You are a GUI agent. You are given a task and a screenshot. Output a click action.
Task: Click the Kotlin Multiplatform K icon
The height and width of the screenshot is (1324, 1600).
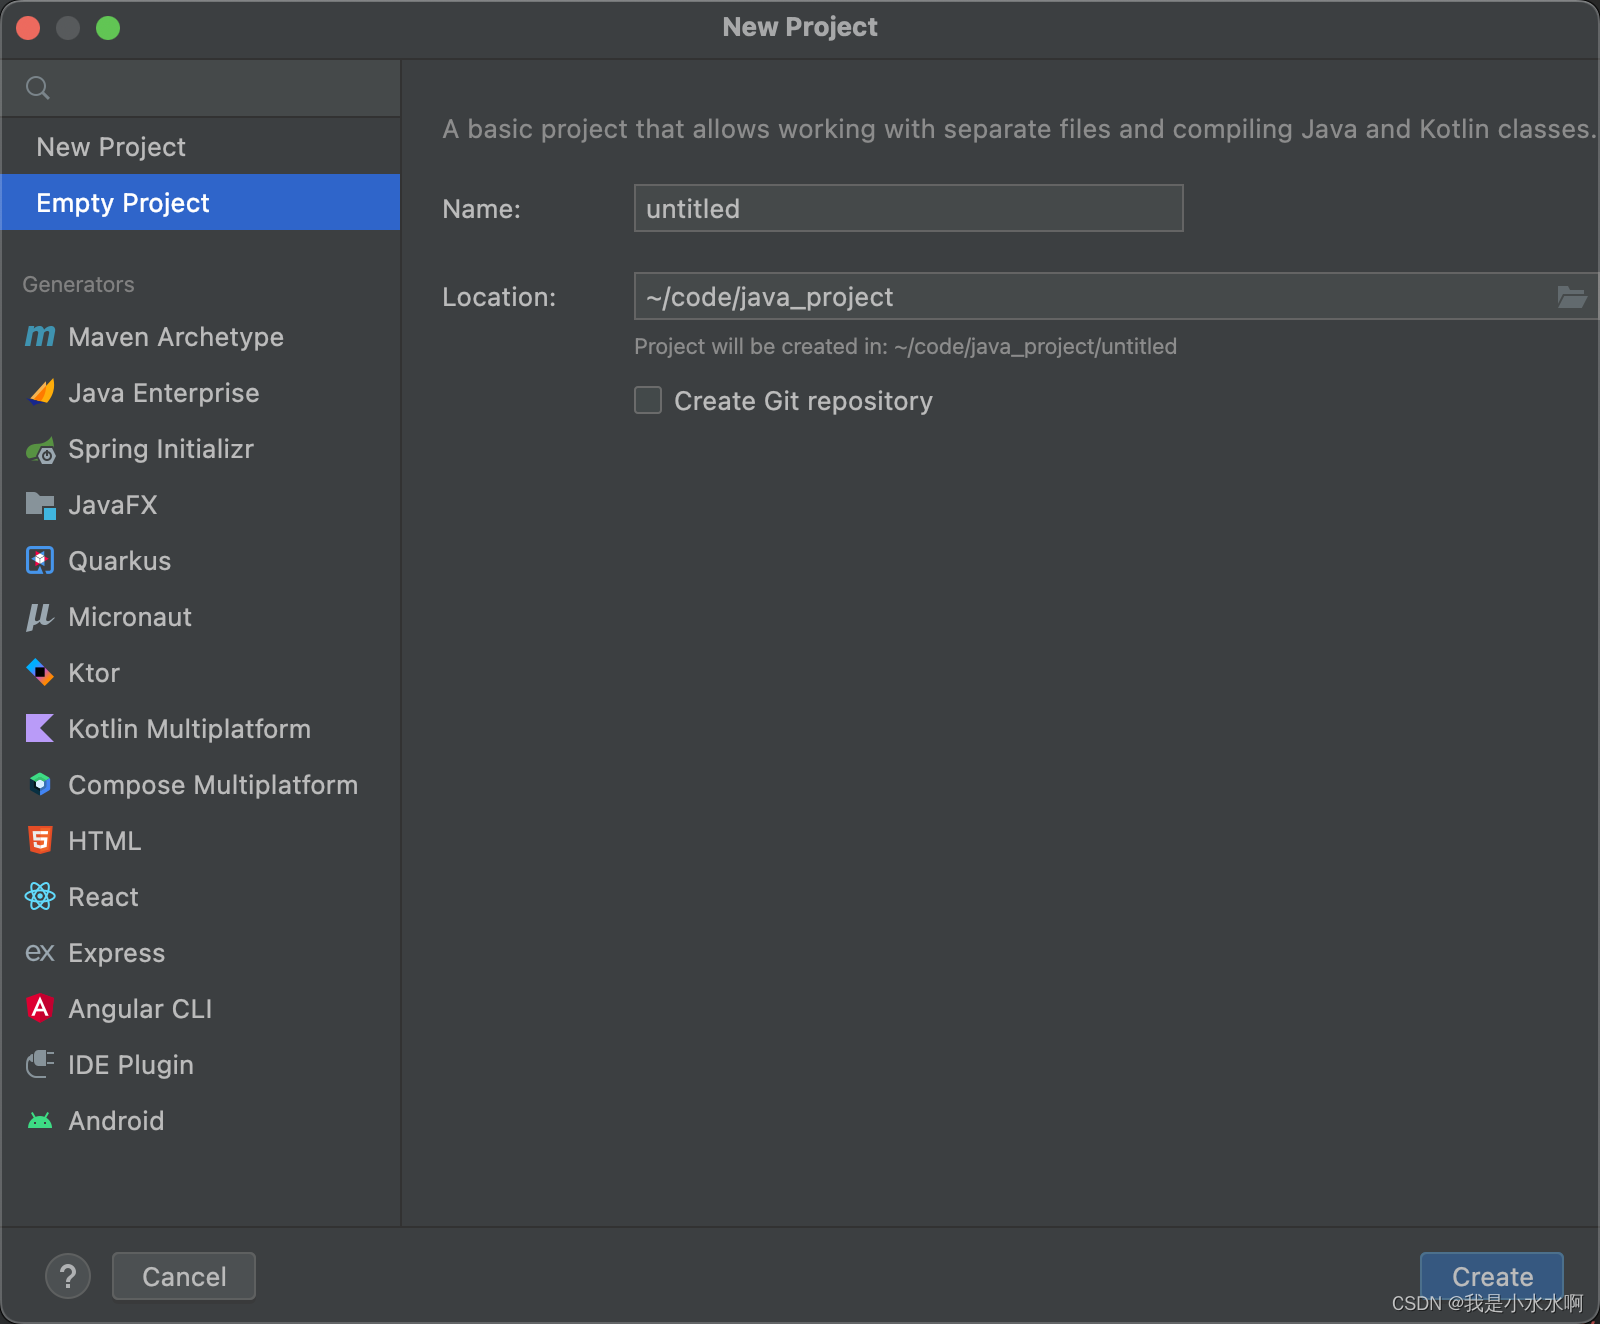(x=40, y=729)
